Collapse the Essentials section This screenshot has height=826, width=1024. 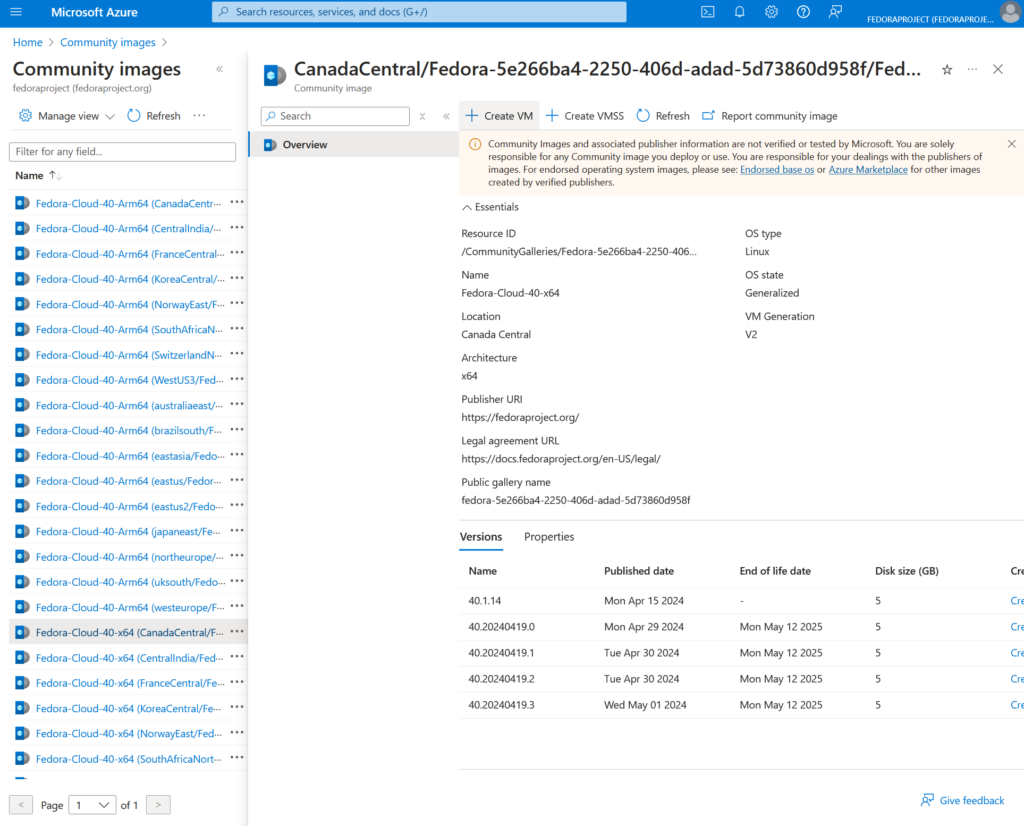pos(490,207)
